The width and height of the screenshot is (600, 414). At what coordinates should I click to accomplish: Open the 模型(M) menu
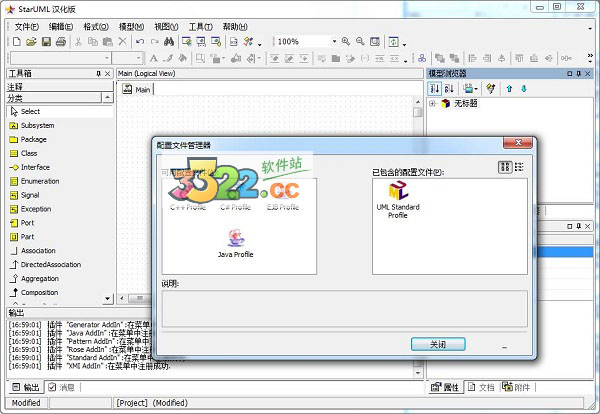coord(131,27)
